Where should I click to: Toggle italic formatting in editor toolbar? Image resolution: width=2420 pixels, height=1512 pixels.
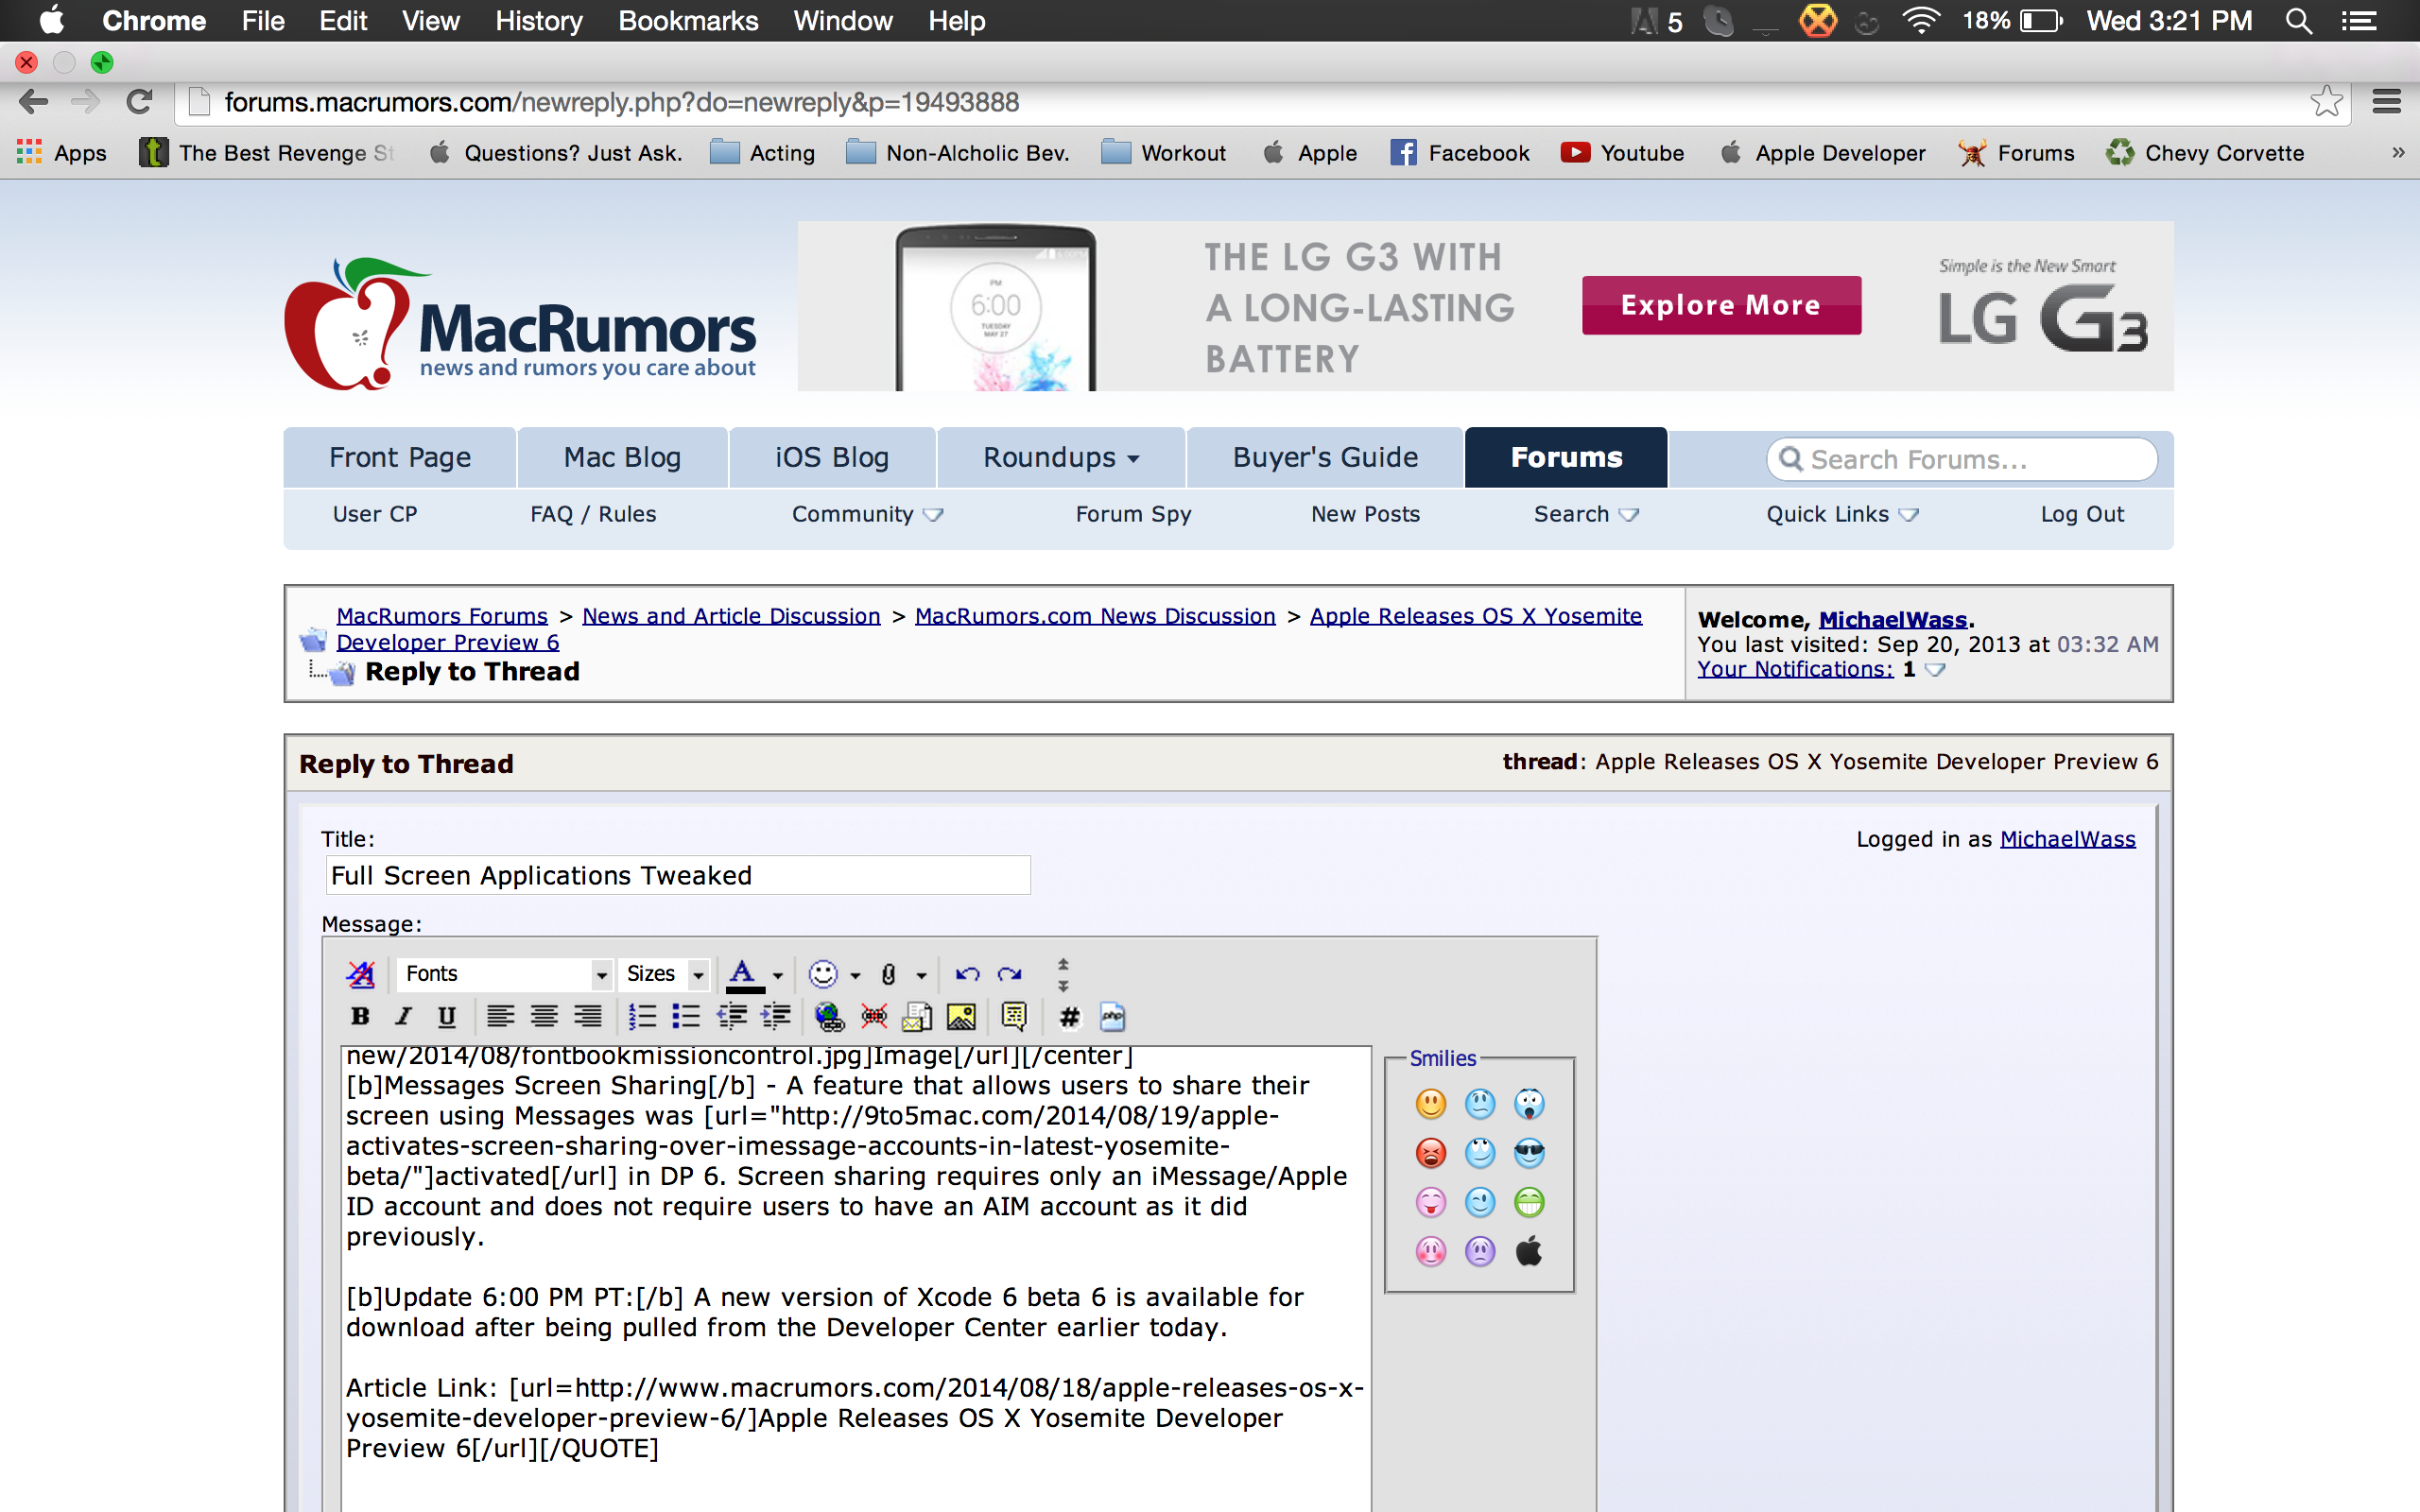[x=403, y=1017]
